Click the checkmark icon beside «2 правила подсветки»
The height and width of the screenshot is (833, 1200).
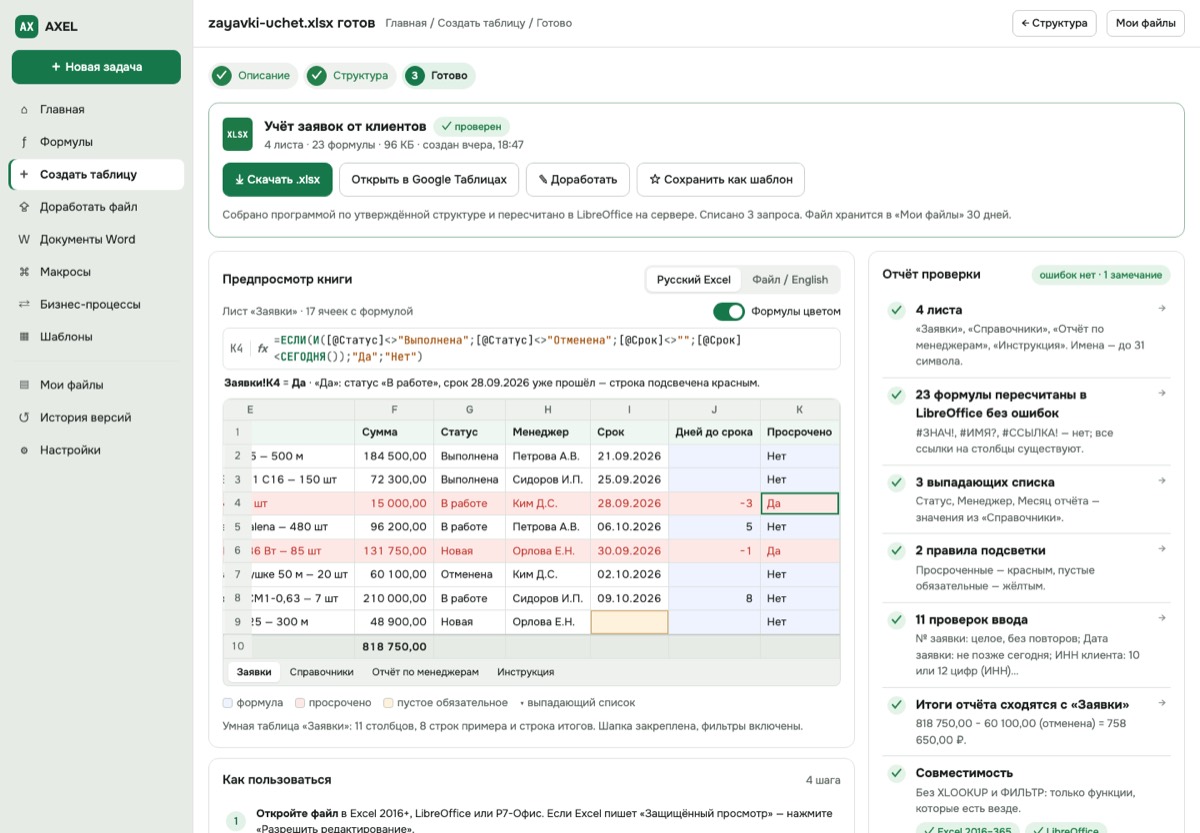[x=896, y=551]
